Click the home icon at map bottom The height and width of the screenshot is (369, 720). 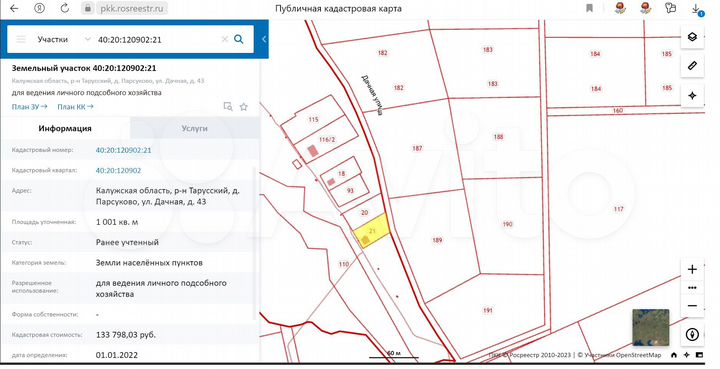click(674, 355)
